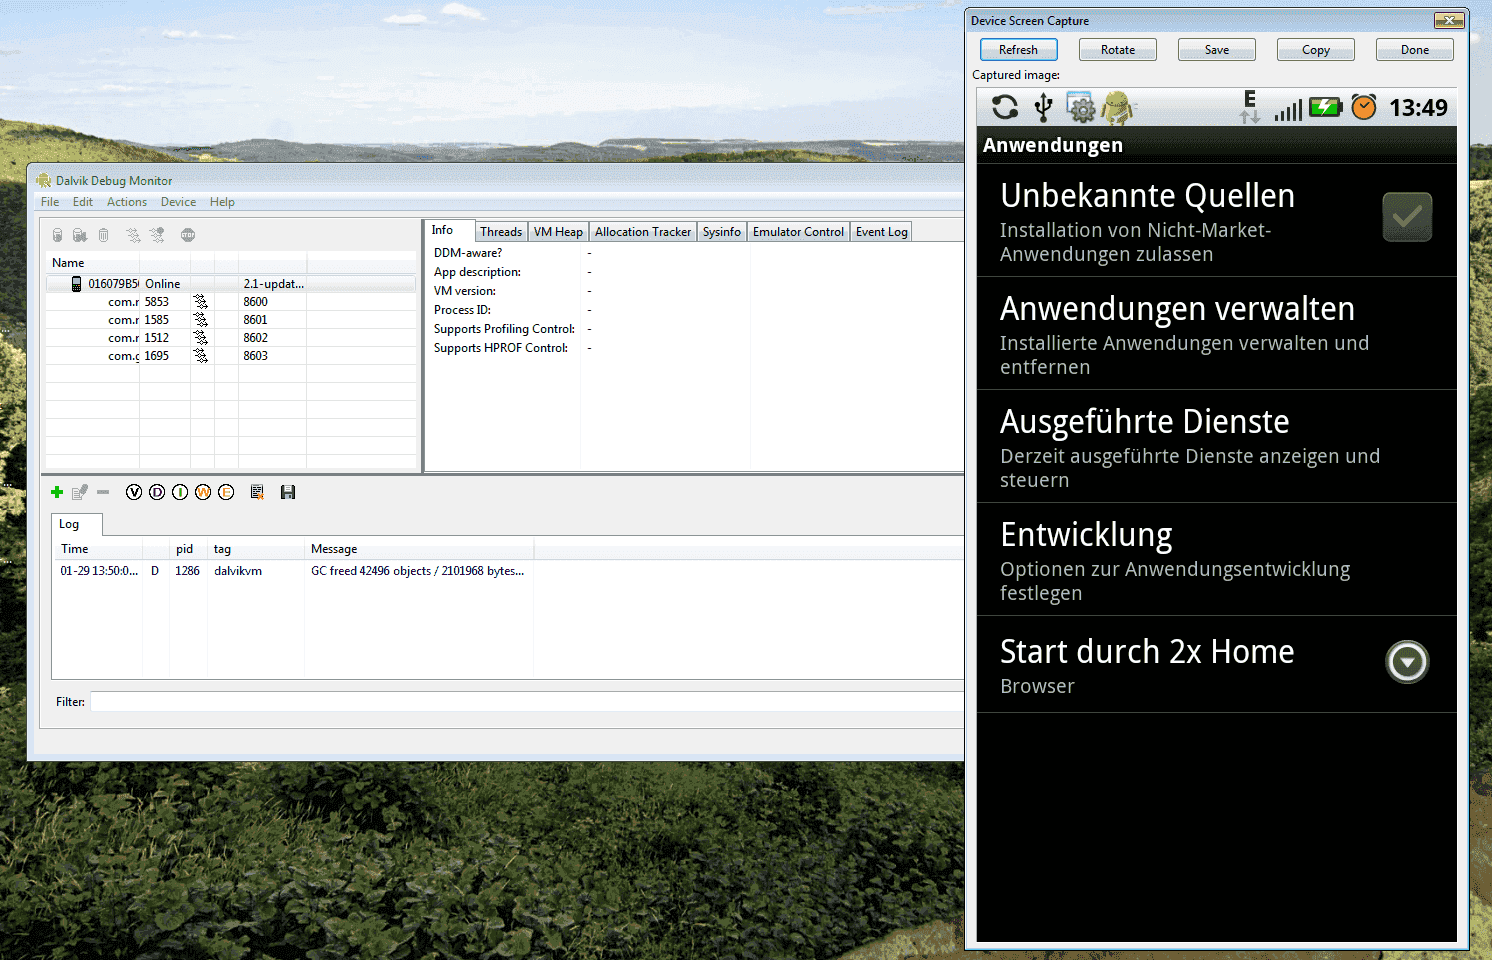The width and height of the screenshot is (1492, 960).
Task: Select the Info tab
Action: tap(449, 230)
